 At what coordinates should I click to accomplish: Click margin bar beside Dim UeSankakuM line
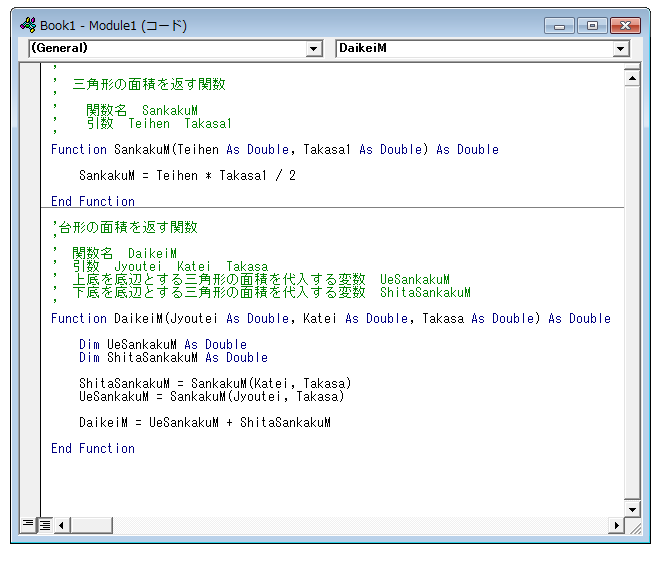click(32, 344)
